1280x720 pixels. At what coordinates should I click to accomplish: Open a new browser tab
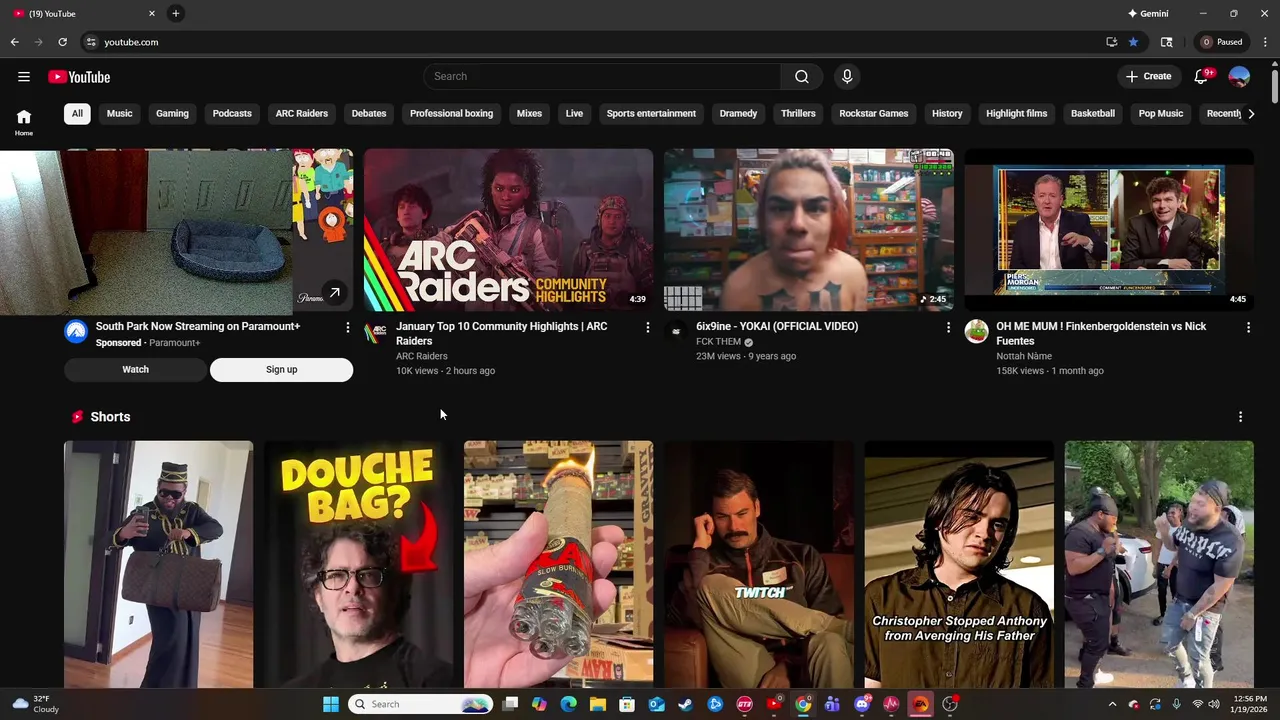[x=175, y=13]
